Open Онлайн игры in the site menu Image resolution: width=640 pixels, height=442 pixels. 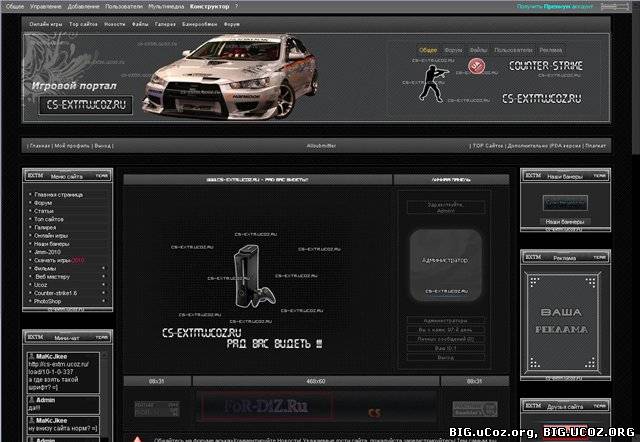[51, 236]
